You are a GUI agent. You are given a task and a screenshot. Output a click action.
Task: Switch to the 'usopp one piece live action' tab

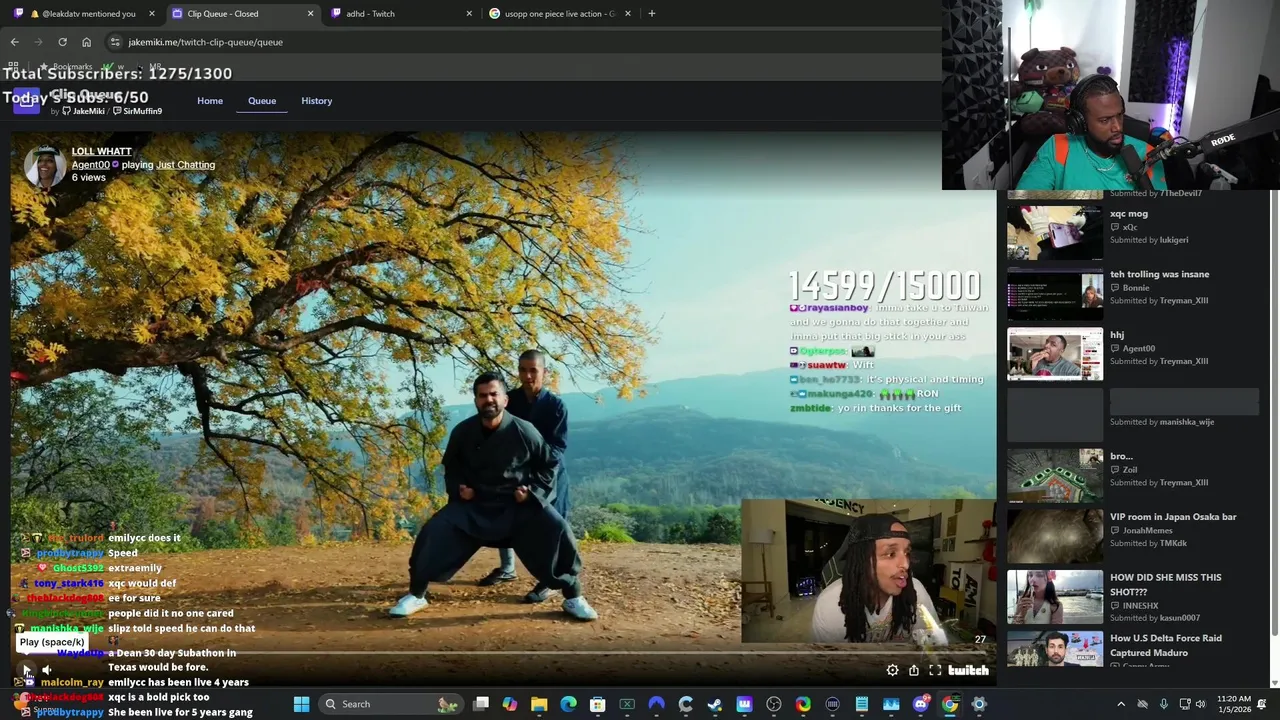pyautogui.click(x=560, y=14)
